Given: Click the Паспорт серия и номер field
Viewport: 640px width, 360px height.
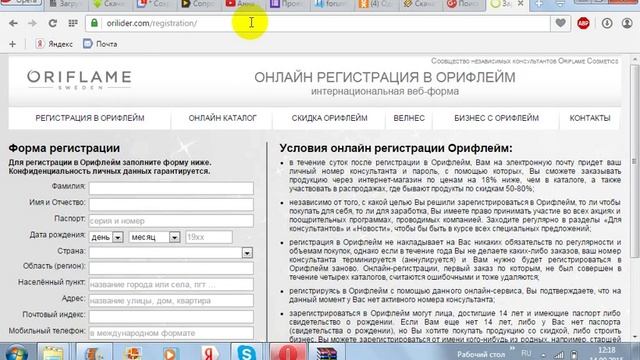Looking at the screenshot, I should (x=171, y=221).
